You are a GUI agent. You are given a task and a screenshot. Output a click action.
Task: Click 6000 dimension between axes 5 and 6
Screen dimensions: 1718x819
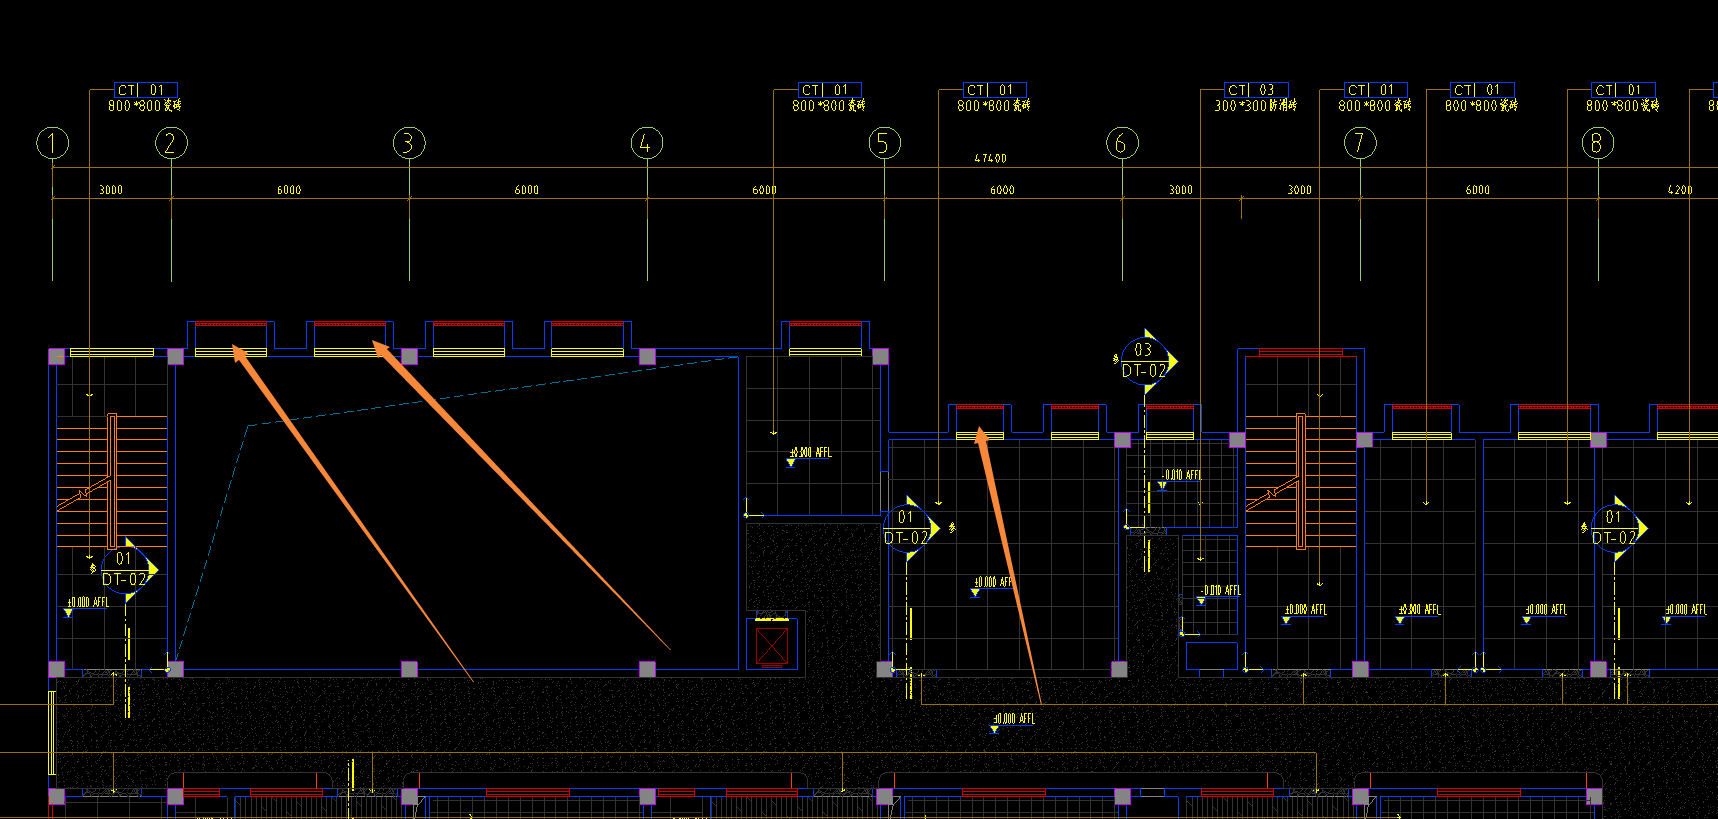click(1002, 190)
